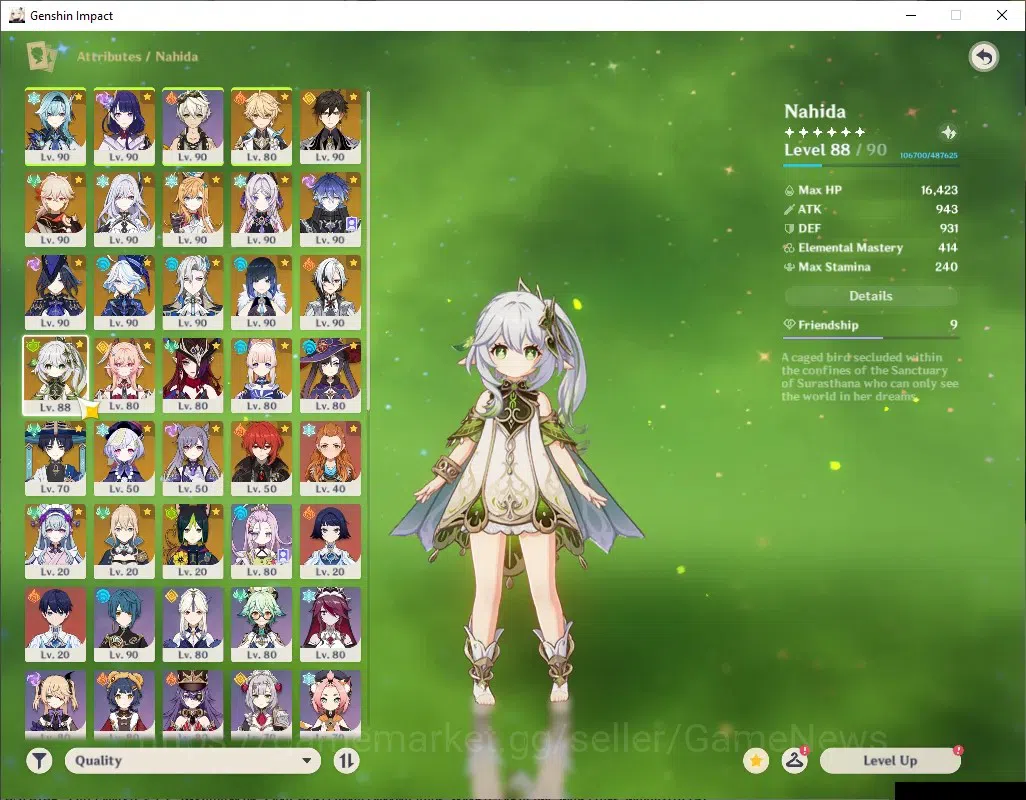Click the Max Stamina 240 stat row
Viewport: 1026px width, 800px height.
870,267
